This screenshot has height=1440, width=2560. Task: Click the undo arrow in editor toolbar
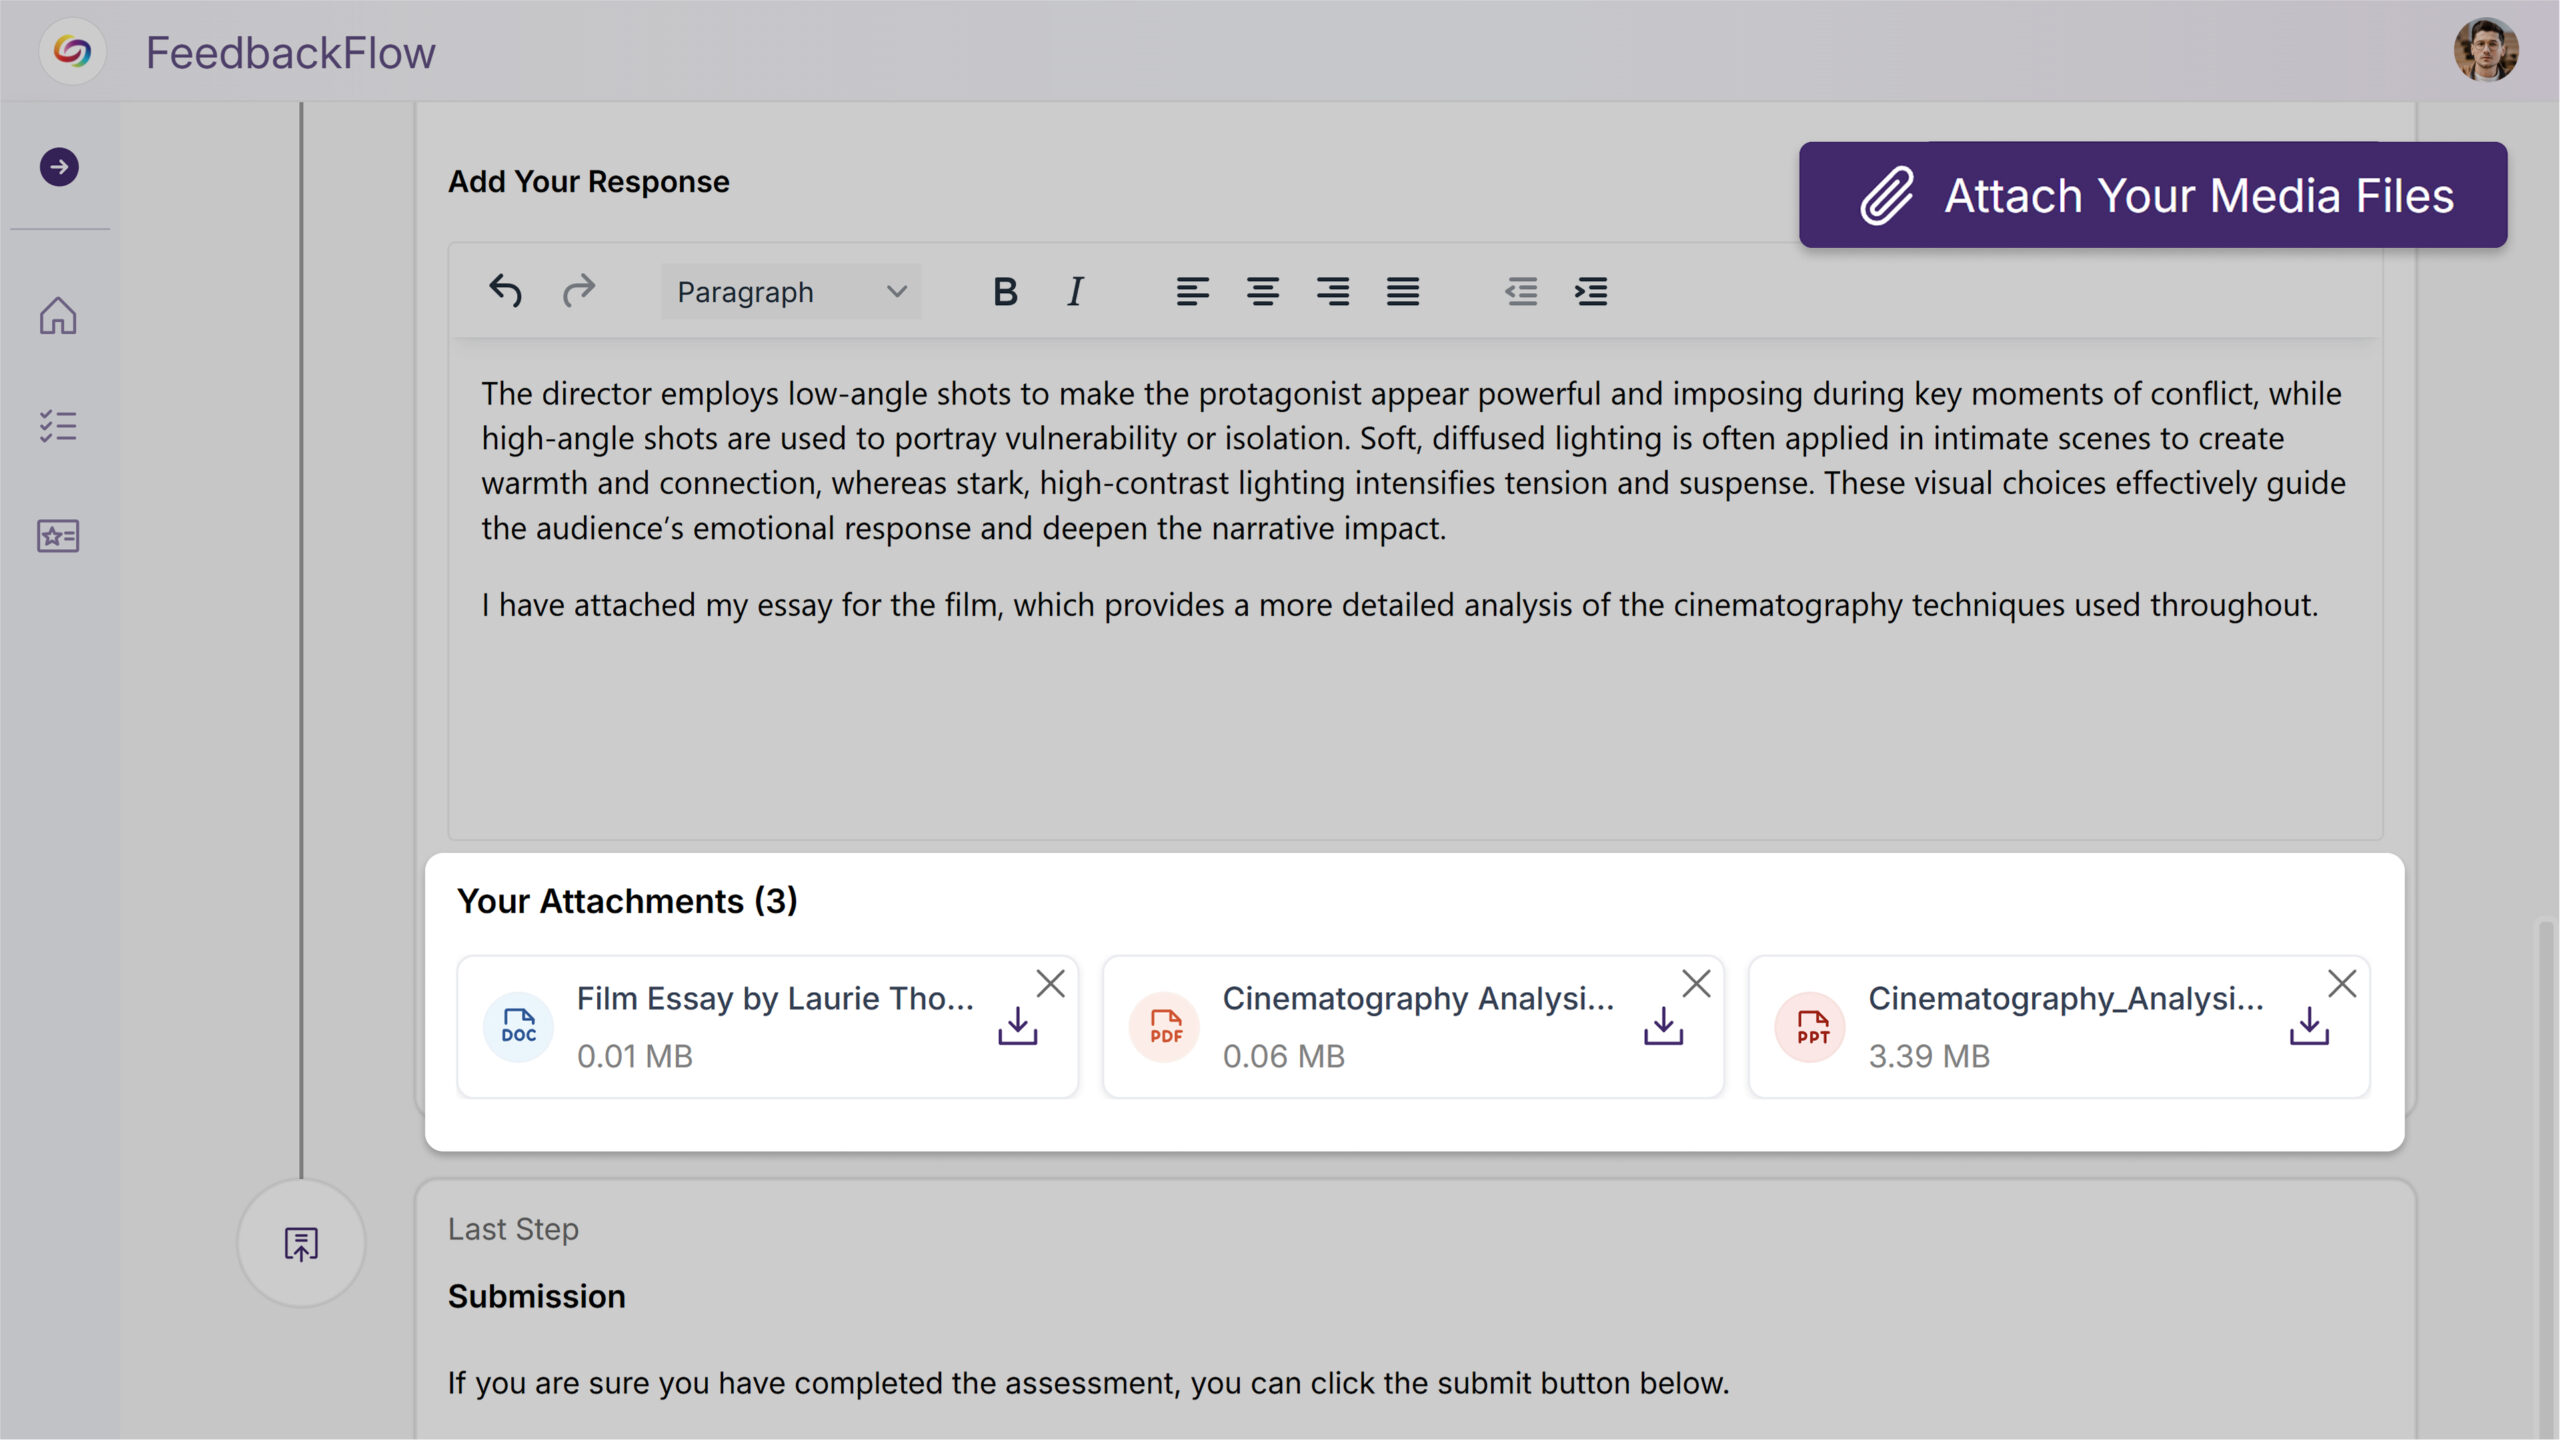(505, 291)
